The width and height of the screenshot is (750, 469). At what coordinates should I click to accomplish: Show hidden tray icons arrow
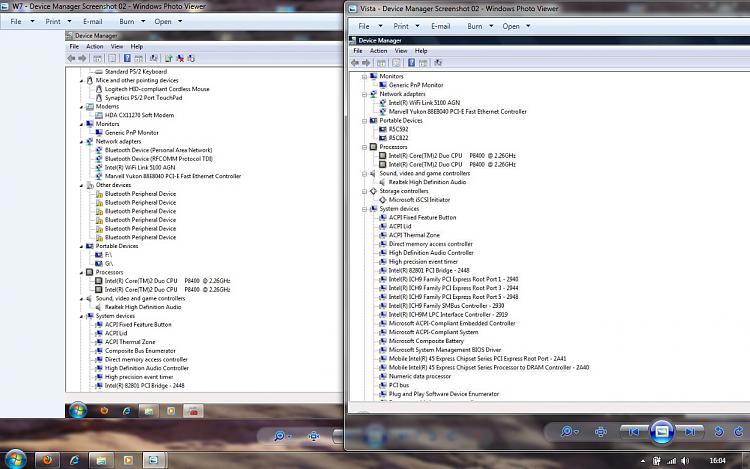coord(643,461)
